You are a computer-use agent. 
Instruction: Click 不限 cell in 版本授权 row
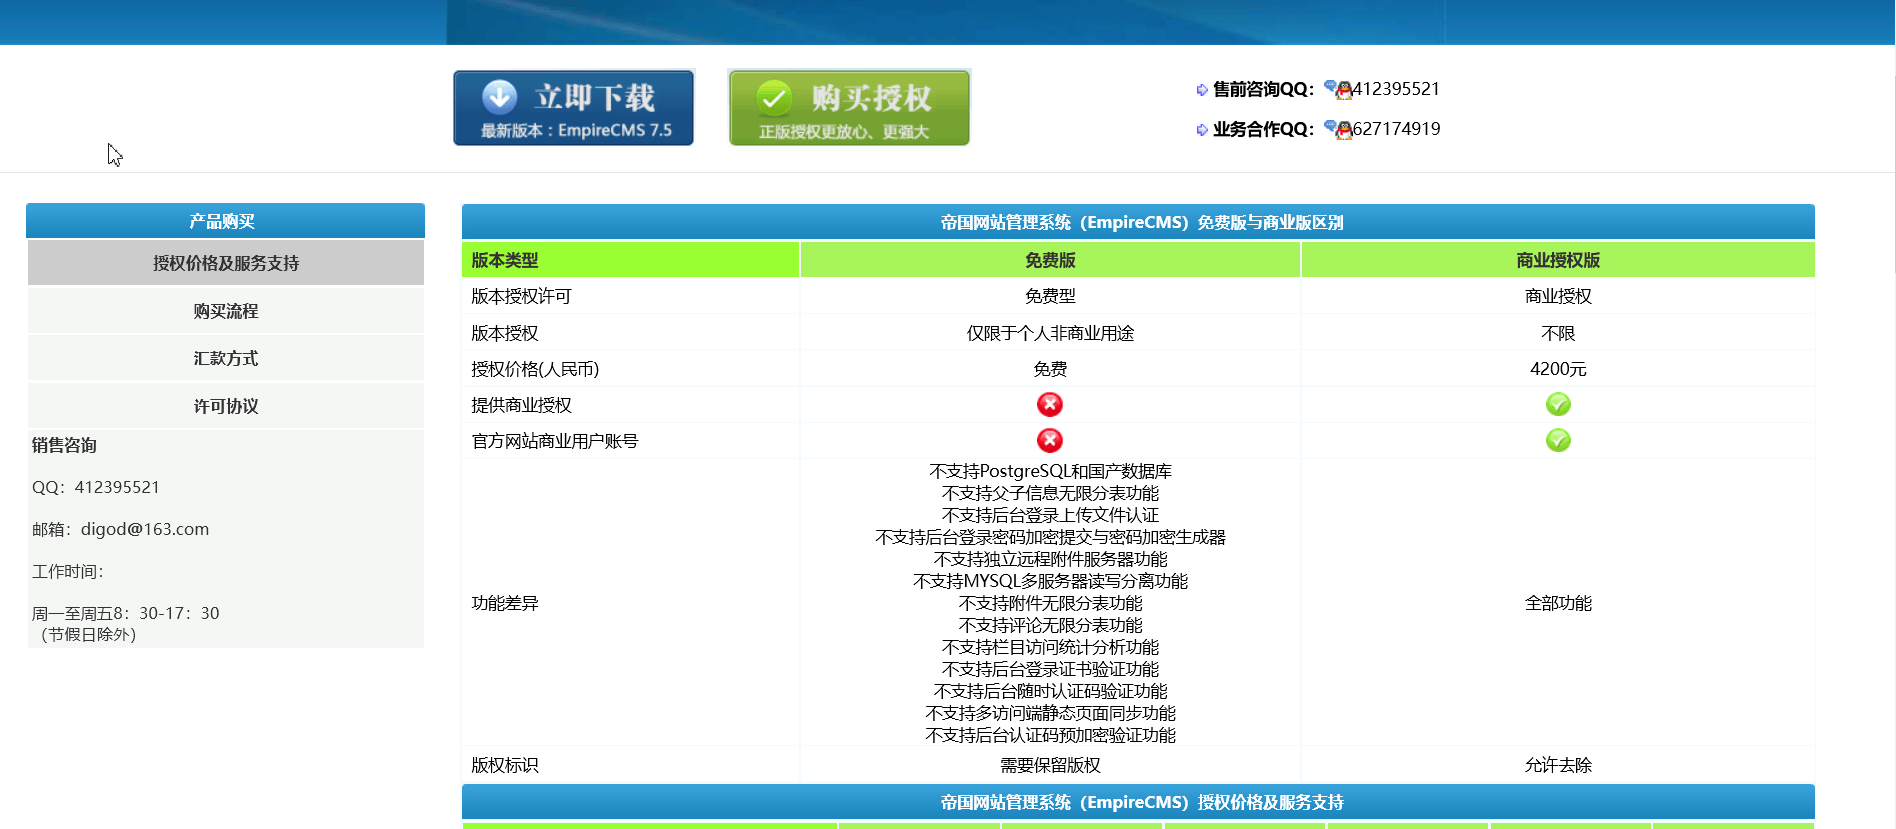(x=1558, y=333)
